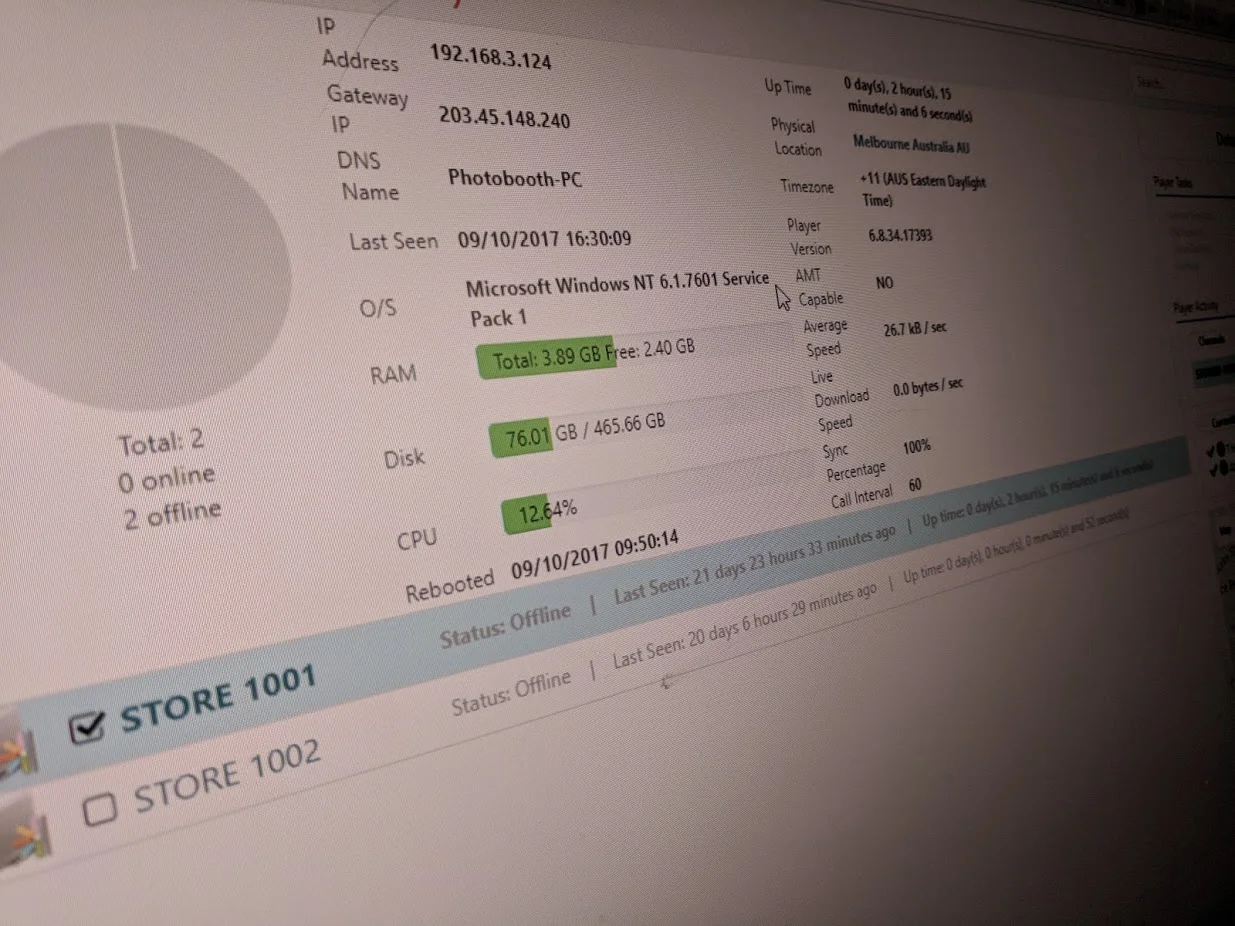The width and height of the screenshot is (1235, 926).
Task: Click the Last Seen value 09/10/2017 16:30:09
Action: click(544, 239)
